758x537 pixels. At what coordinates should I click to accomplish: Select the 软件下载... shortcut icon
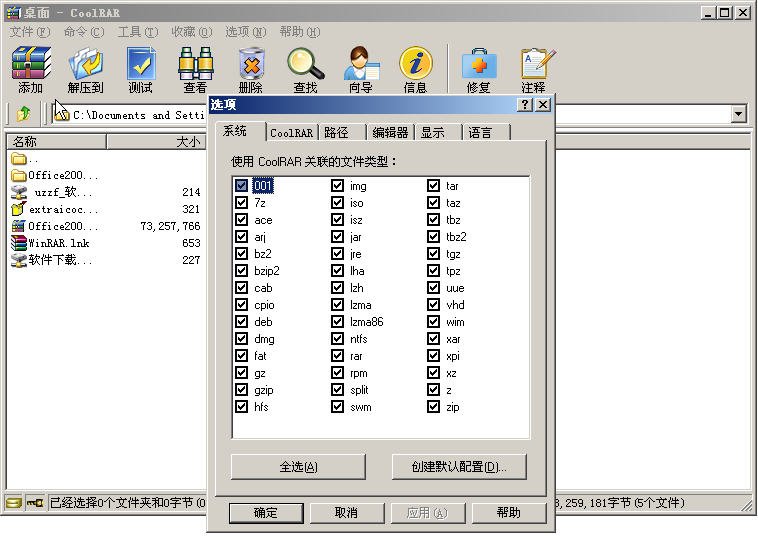pos(19,260)
